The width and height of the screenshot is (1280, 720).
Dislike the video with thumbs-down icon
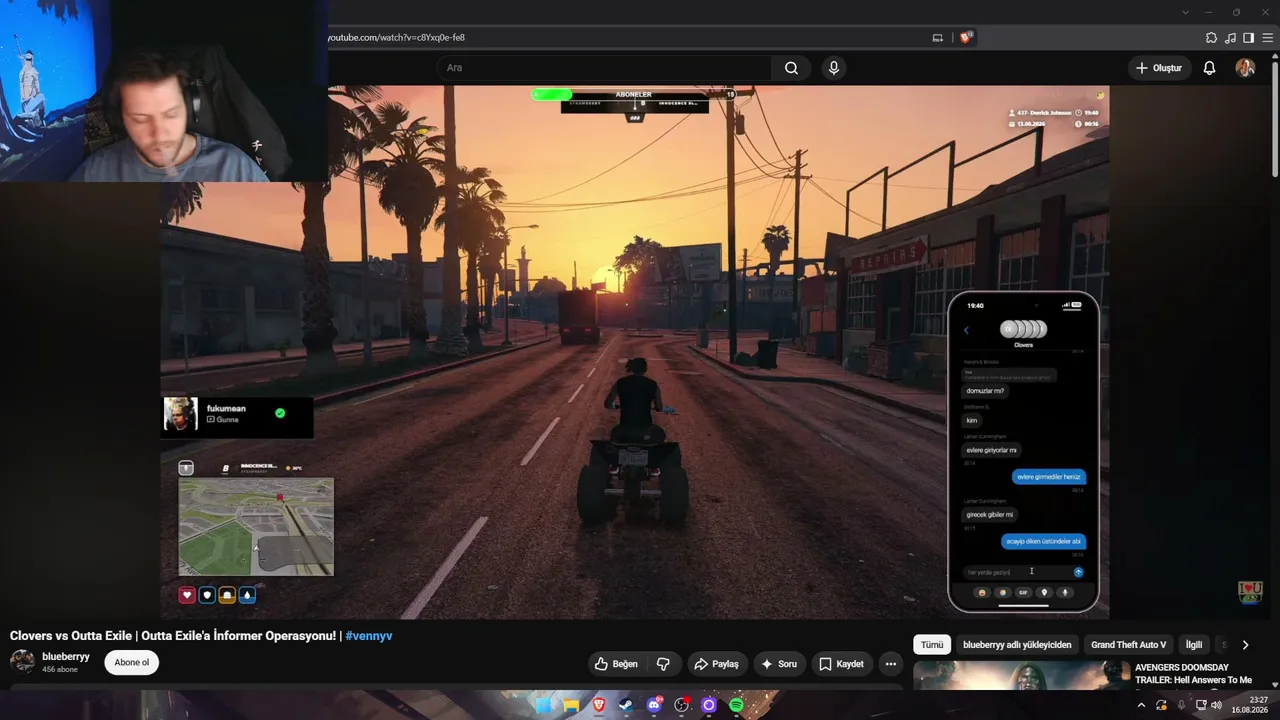click(662, 664)
